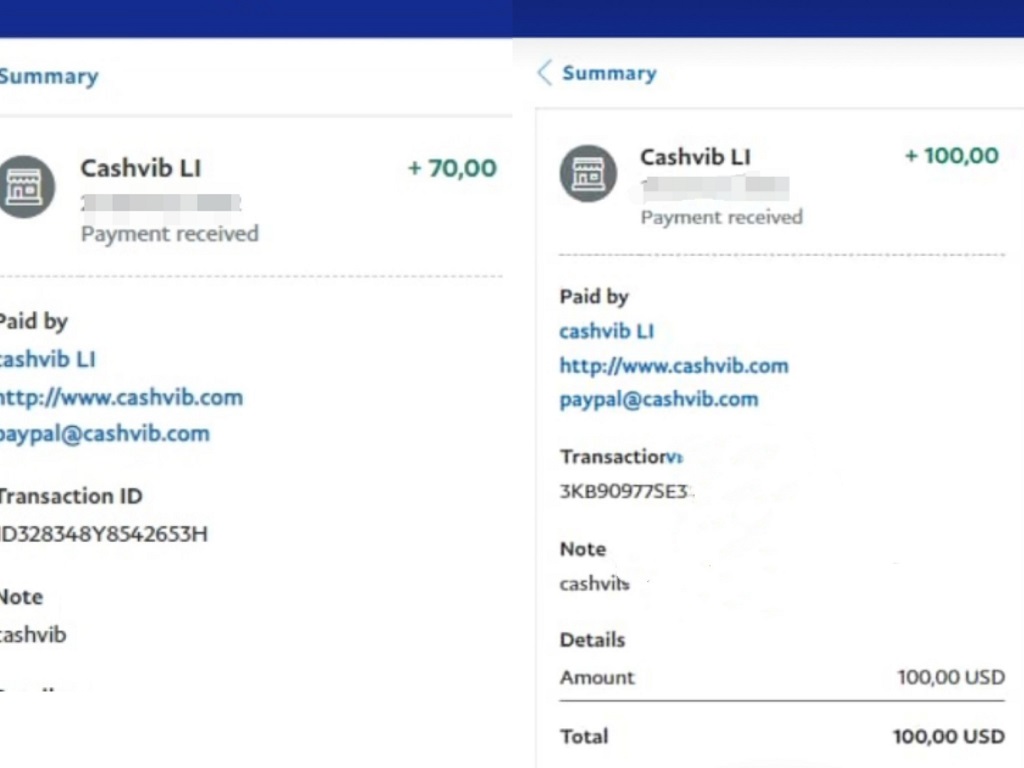Click the Cashvib LI title of 100,00 payment

click(x=695, y=156)
